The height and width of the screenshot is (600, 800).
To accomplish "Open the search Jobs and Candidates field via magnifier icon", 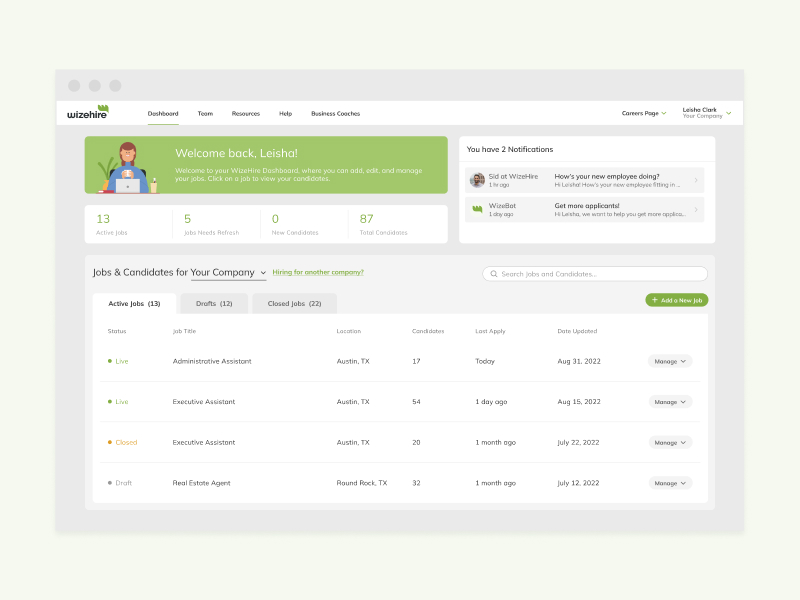I will tap(494, 273).
